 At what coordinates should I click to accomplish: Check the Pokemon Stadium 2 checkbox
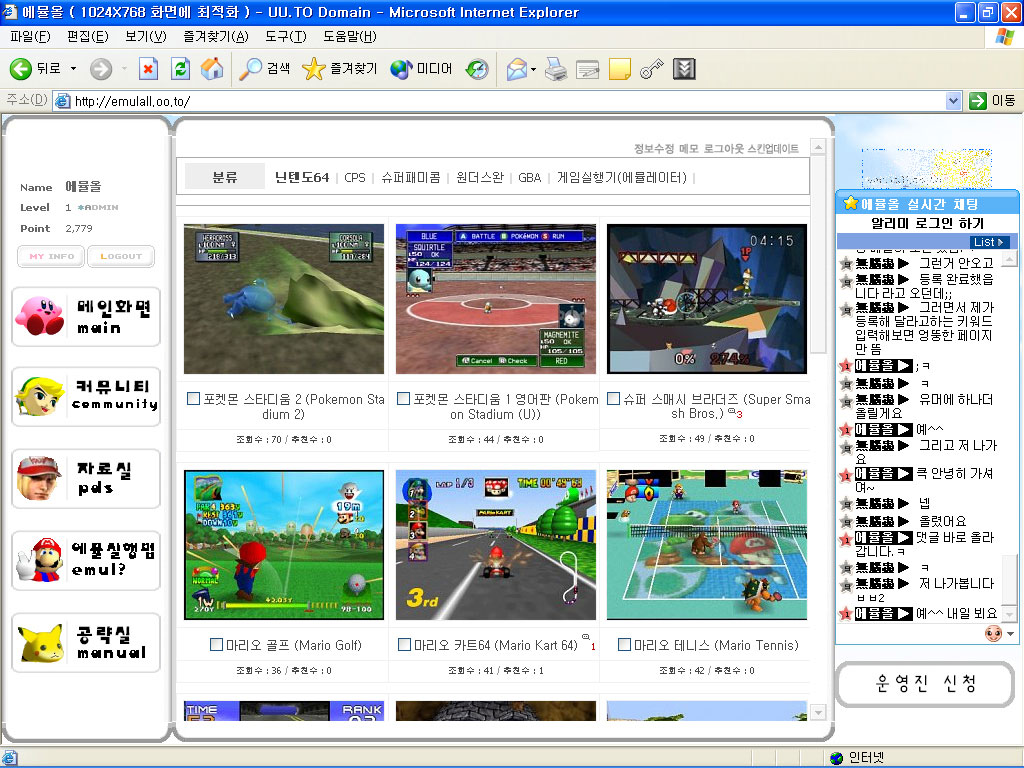194,399
